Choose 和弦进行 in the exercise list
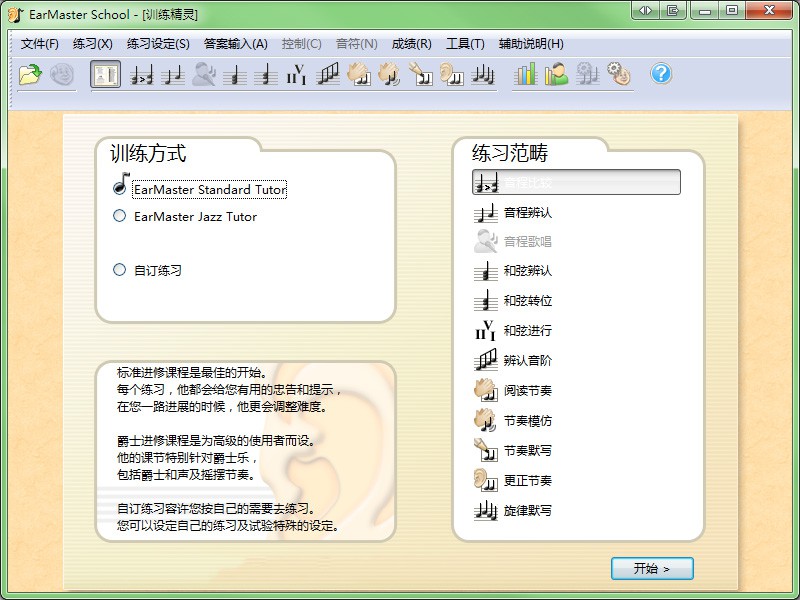Screen dimensions: 800x600 pyautogui.click(x=513, y=331)
